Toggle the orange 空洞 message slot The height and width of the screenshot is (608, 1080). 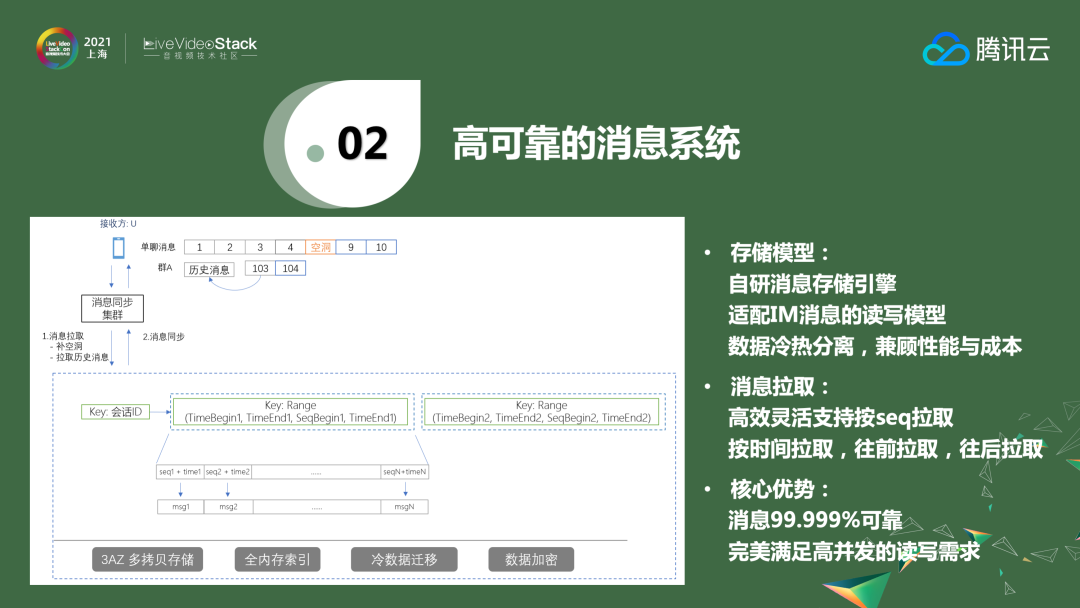(320, 247)
